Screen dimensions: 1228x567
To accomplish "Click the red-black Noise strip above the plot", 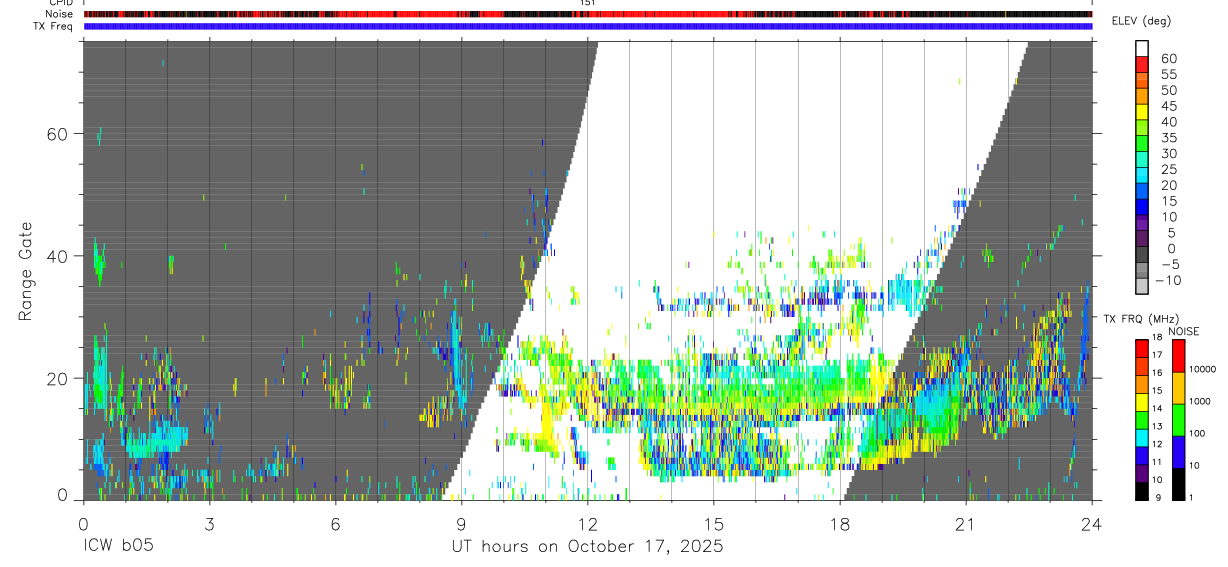I will click(588, 14).
